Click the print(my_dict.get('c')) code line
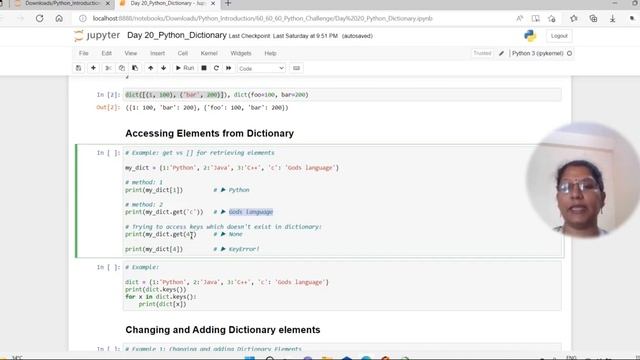This screenshot has width=640, height=360. click(x=164, y=212)
